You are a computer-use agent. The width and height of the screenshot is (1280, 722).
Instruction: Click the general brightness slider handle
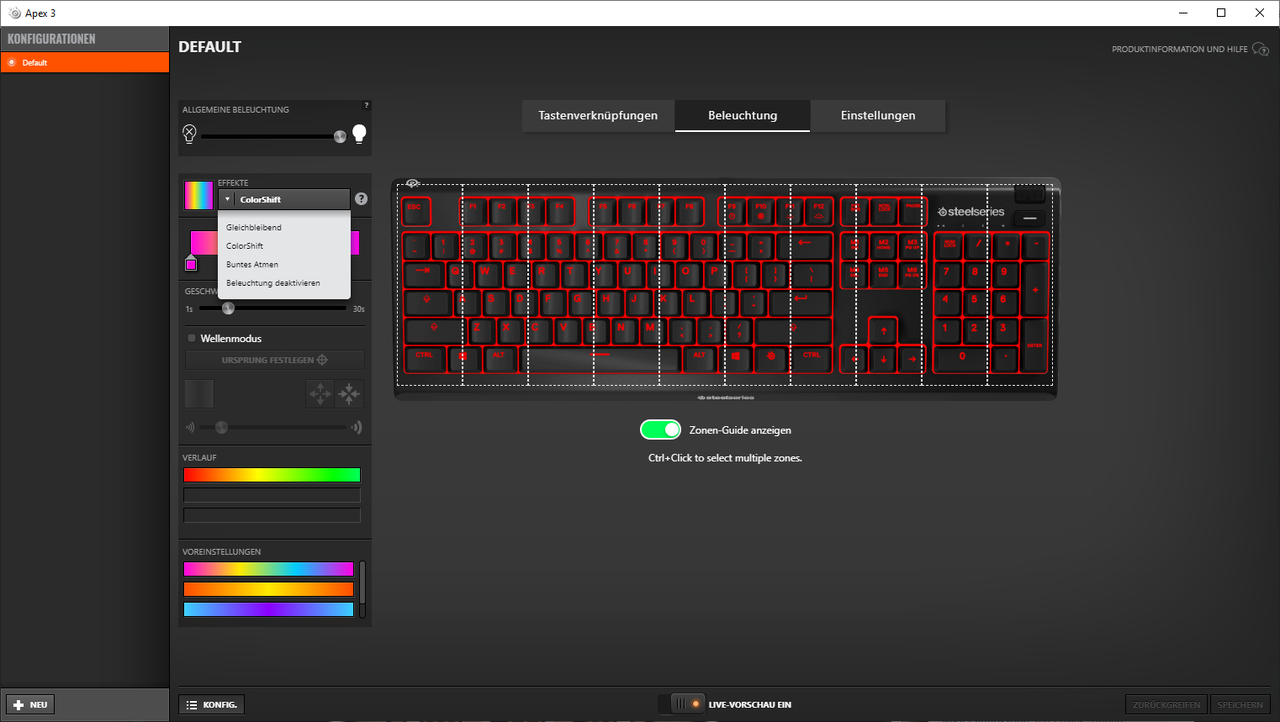(340, 136)
